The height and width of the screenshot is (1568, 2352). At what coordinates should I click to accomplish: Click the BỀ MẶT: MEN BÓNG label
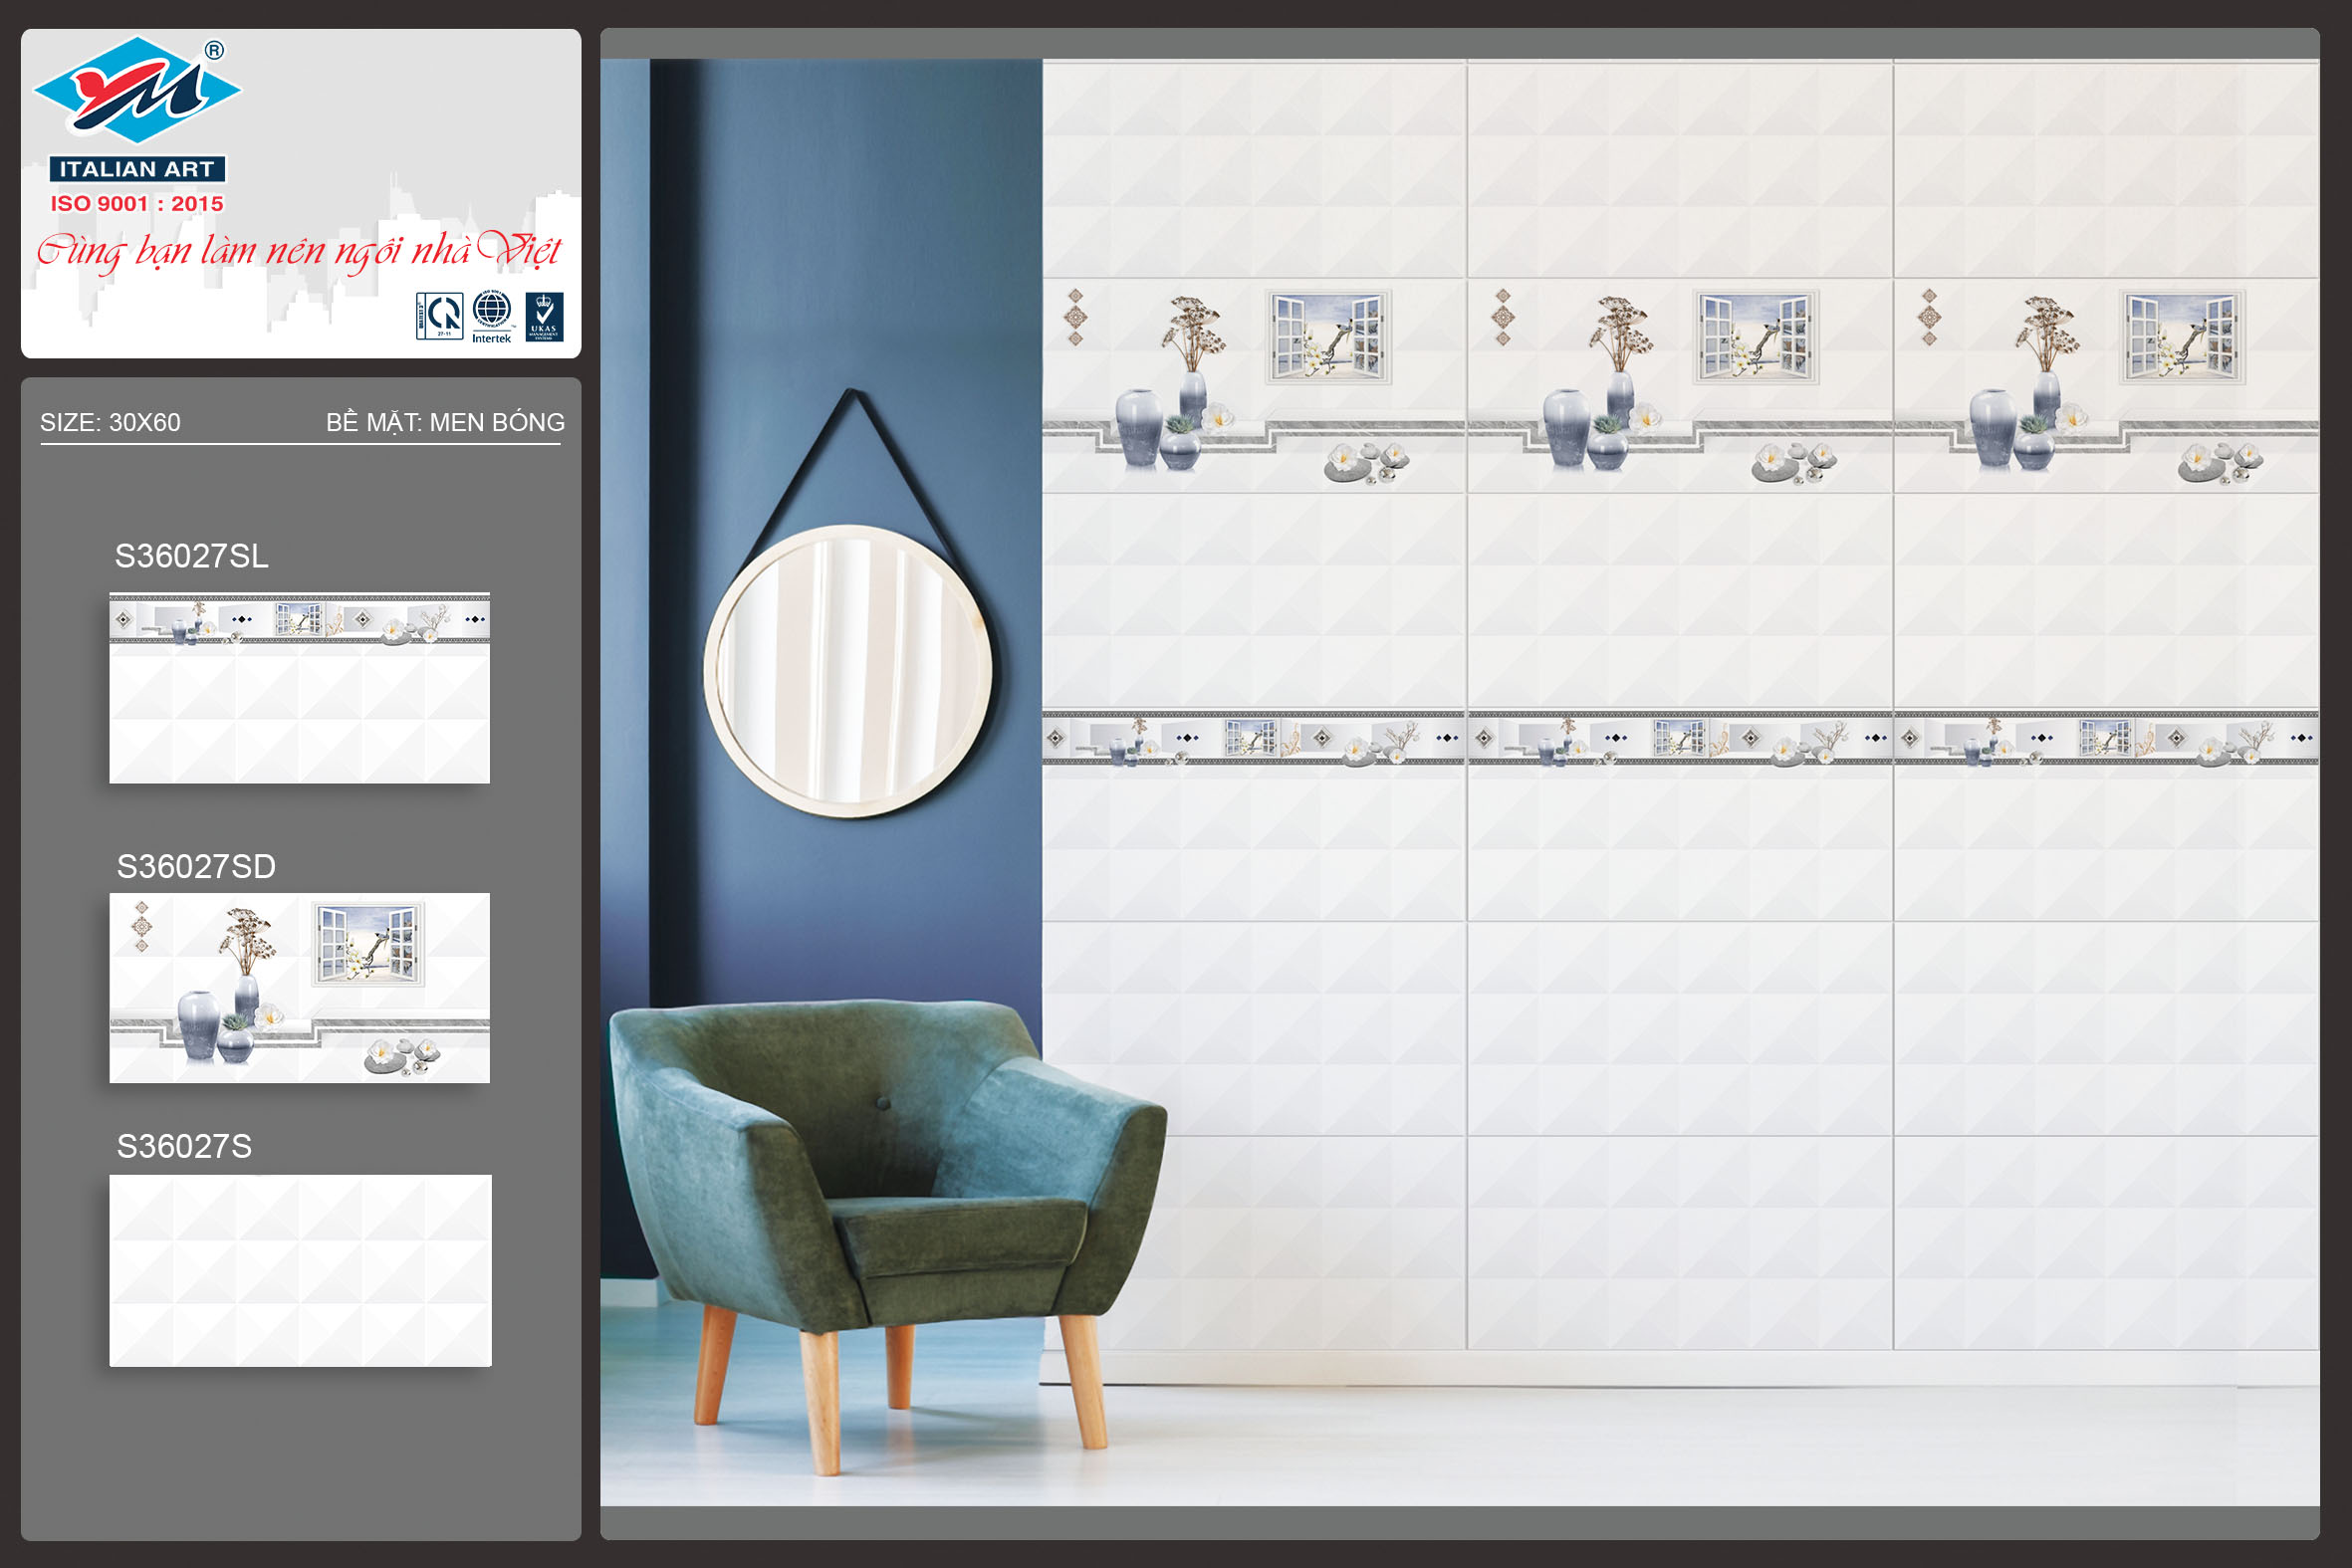pyautogui.click(x=445, y=422)
